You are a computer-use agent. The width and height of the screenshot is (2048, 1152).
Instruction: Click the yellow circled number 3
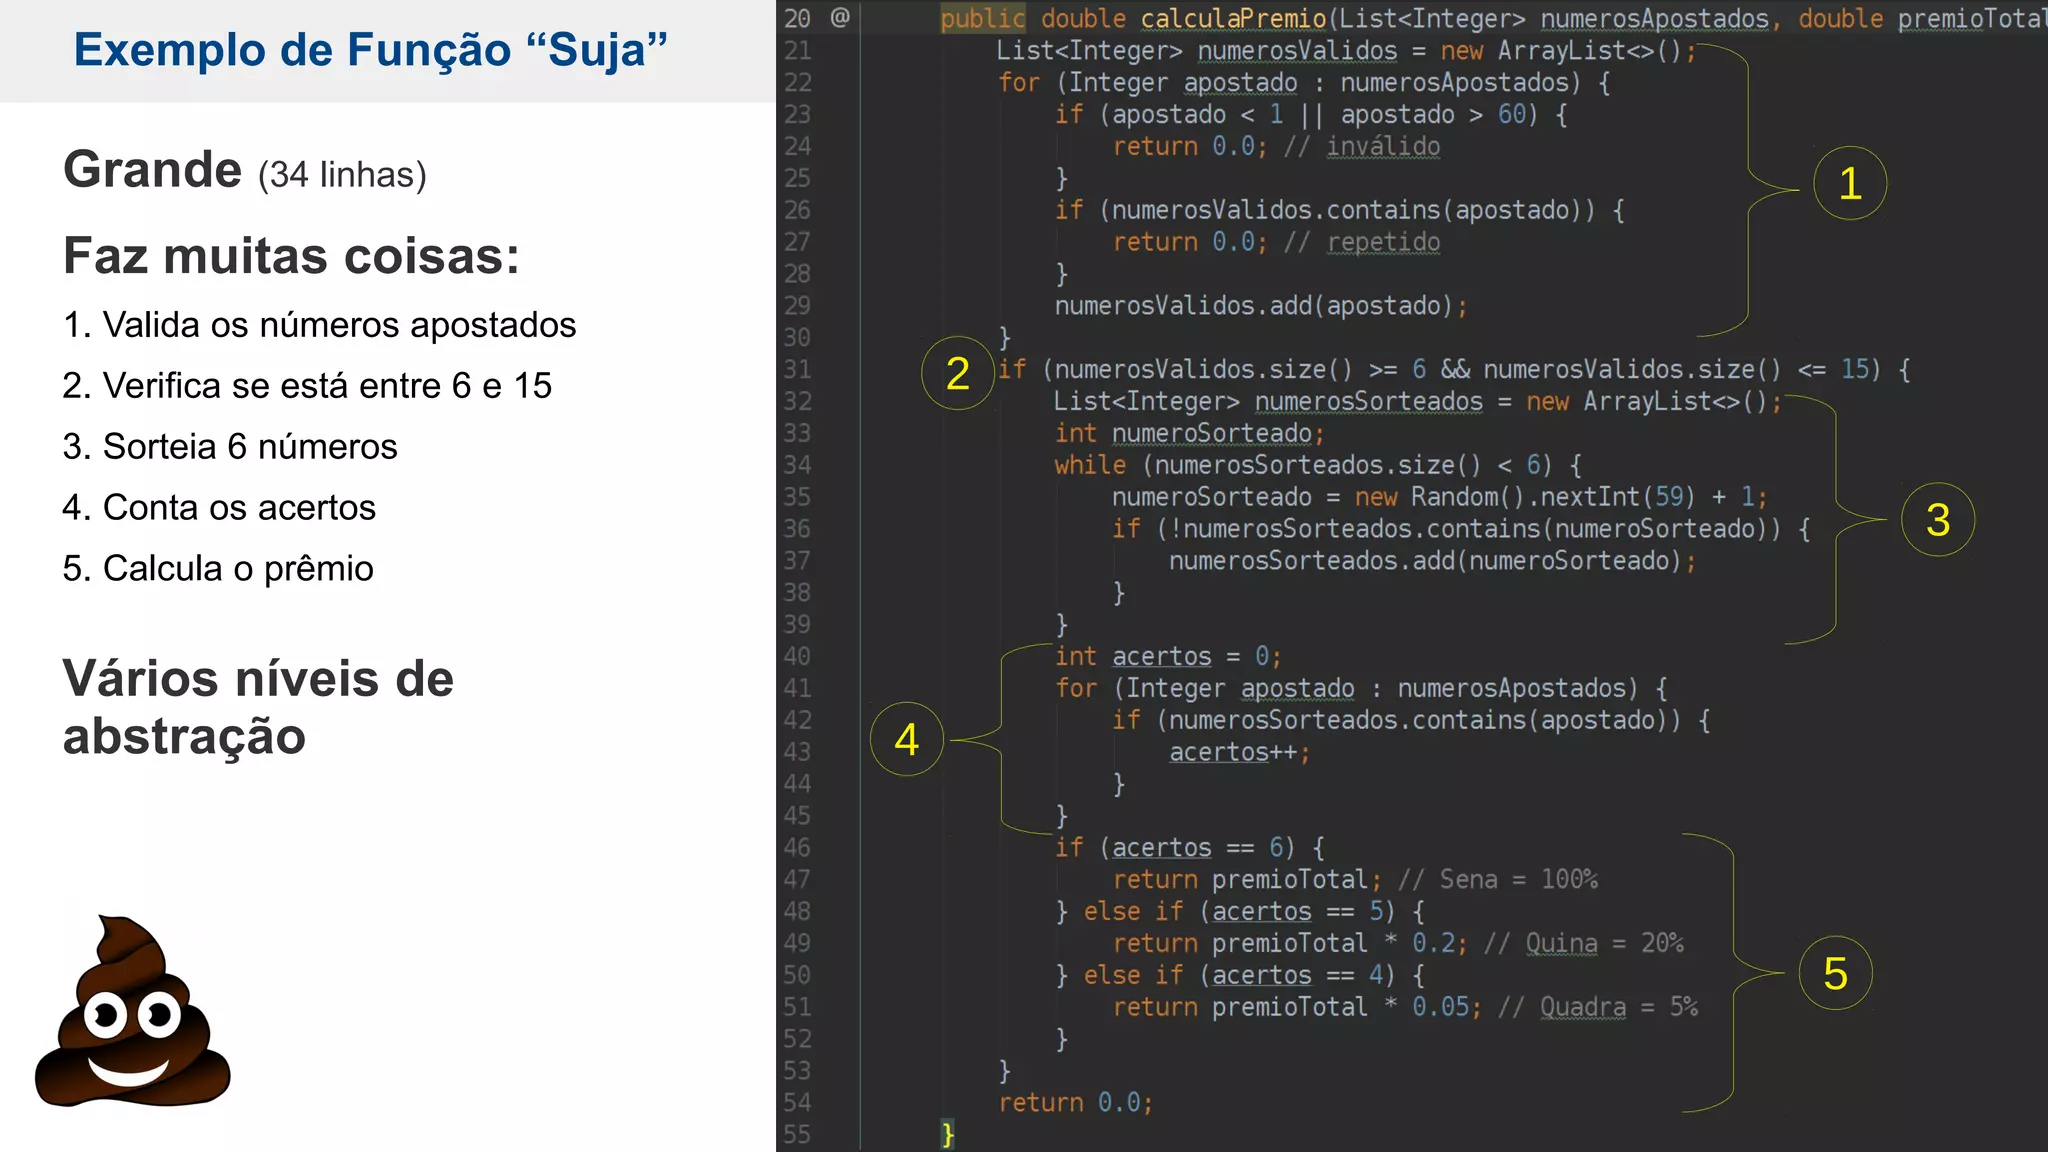point(1937,520)
